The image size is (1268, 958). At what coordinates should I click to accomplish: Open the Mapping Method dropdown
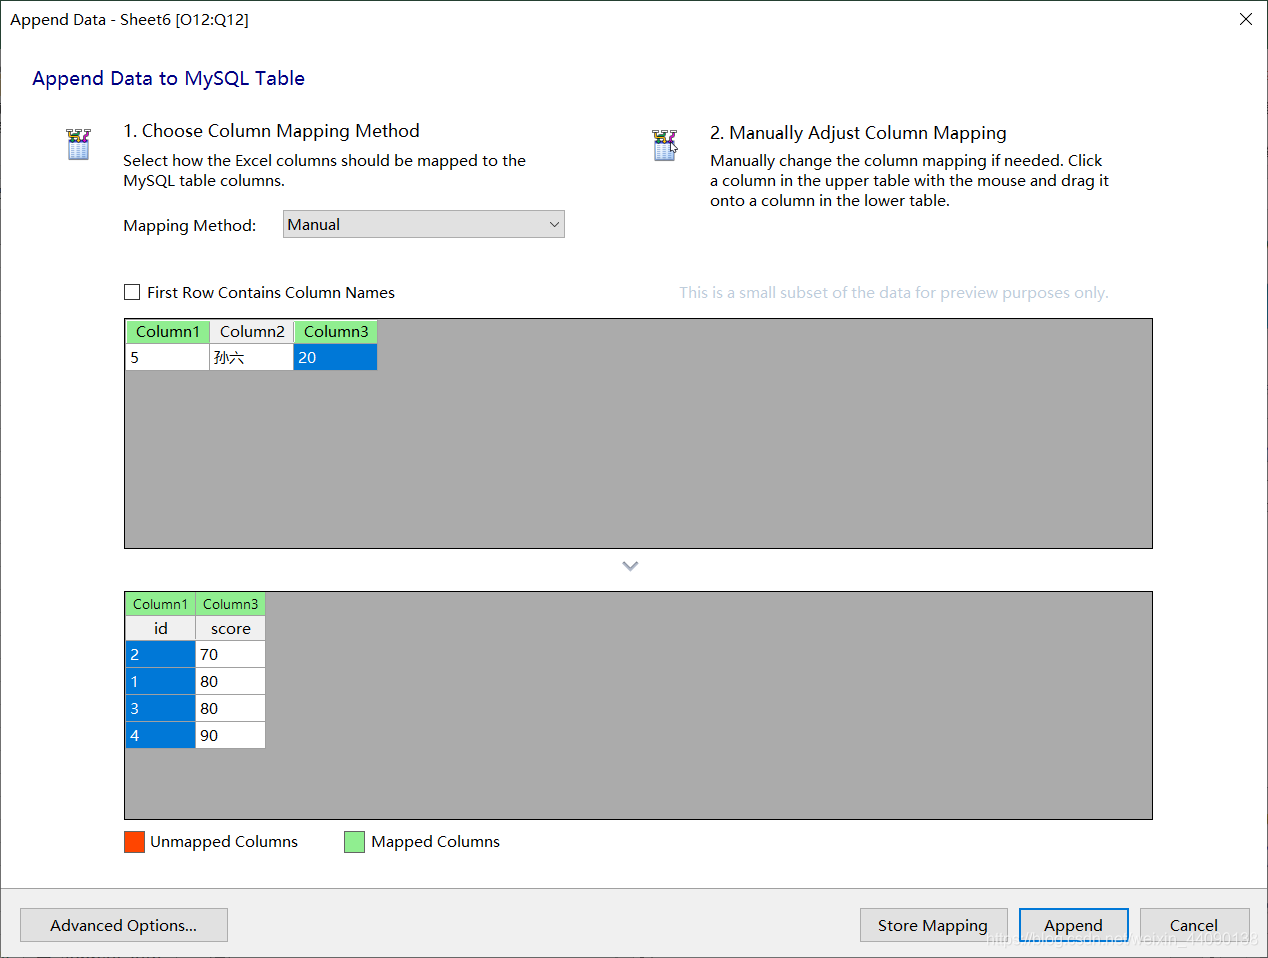(424, 224)
